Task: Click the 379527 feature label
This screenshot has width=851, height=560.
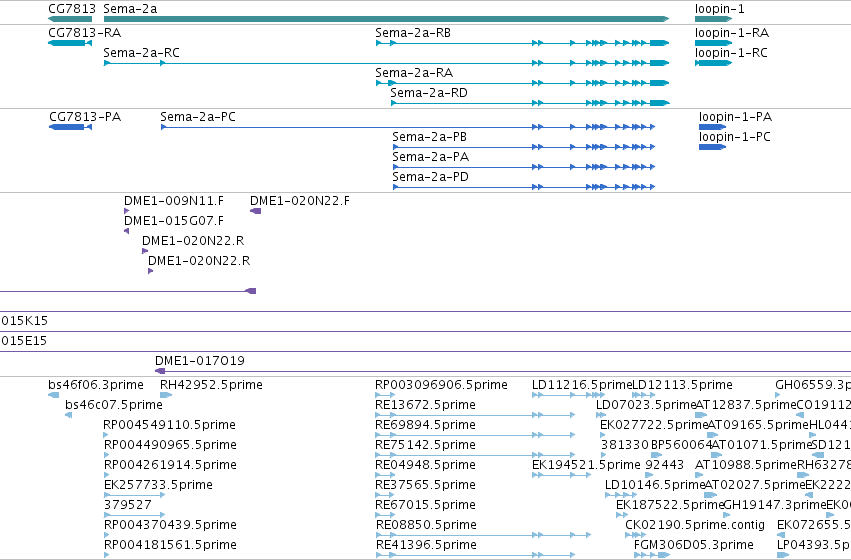Action: 128,505
